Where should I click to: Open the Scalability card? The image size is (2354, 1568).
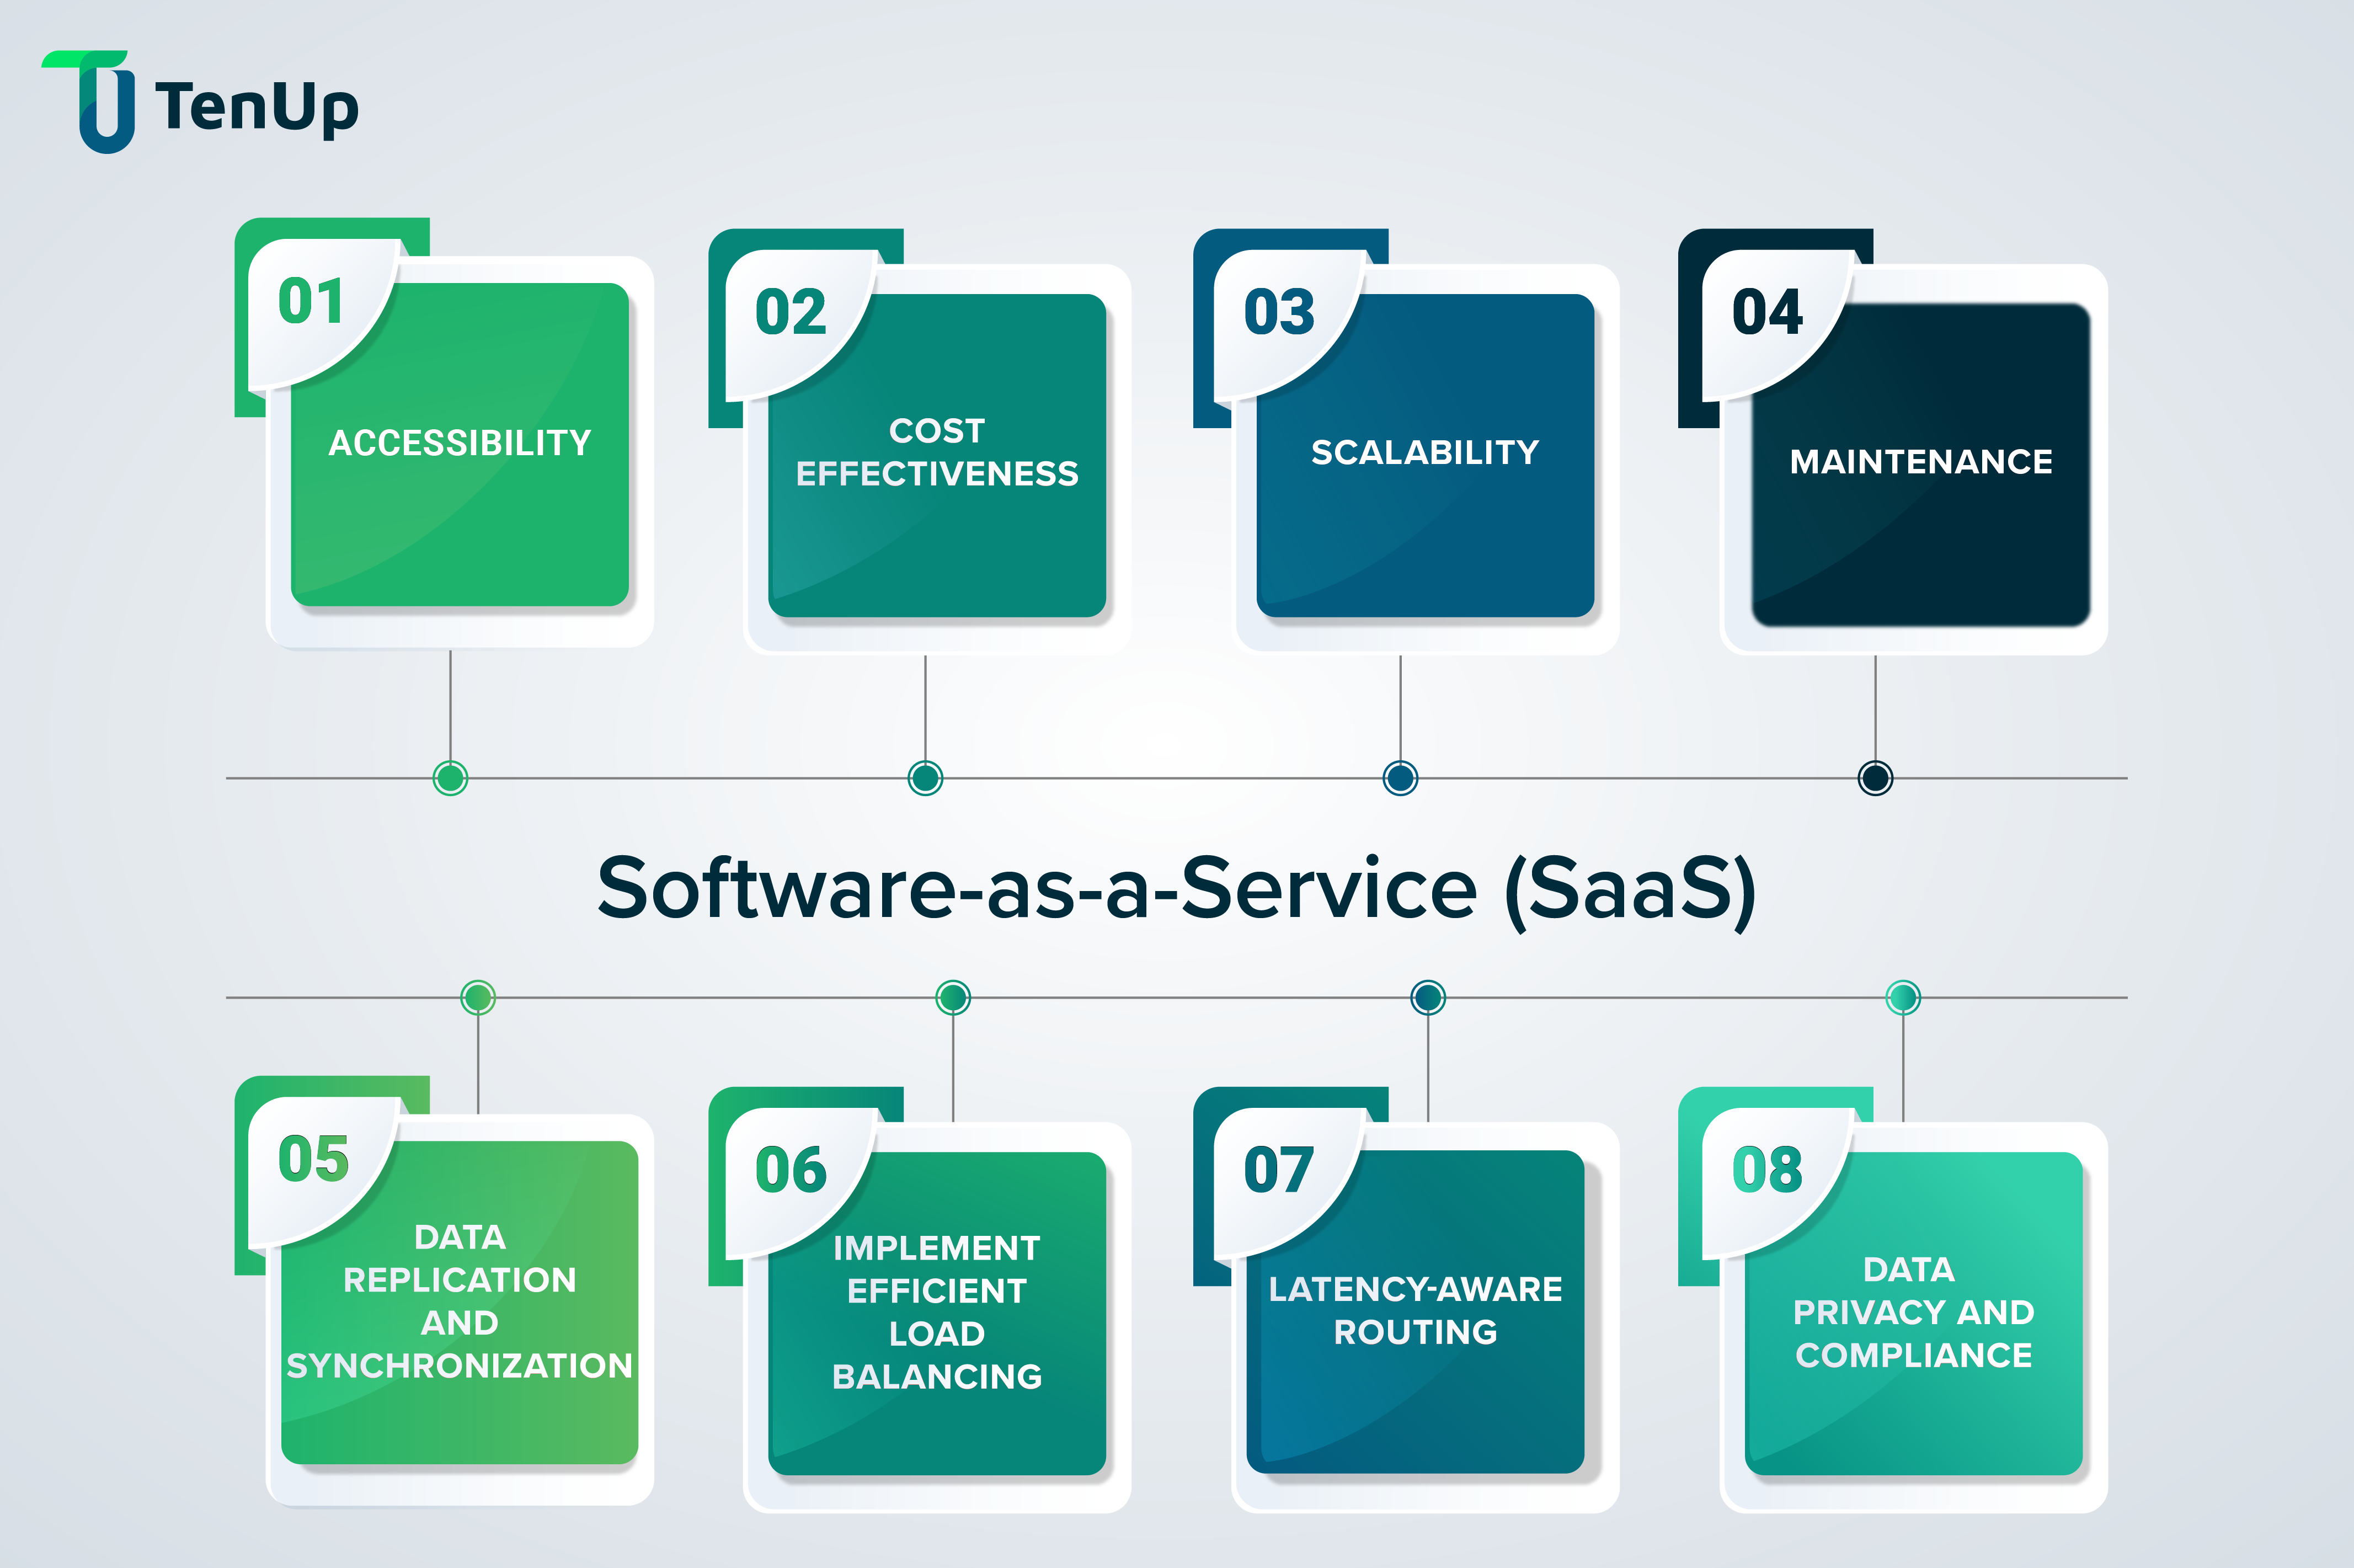click(x=1425, y=455)
